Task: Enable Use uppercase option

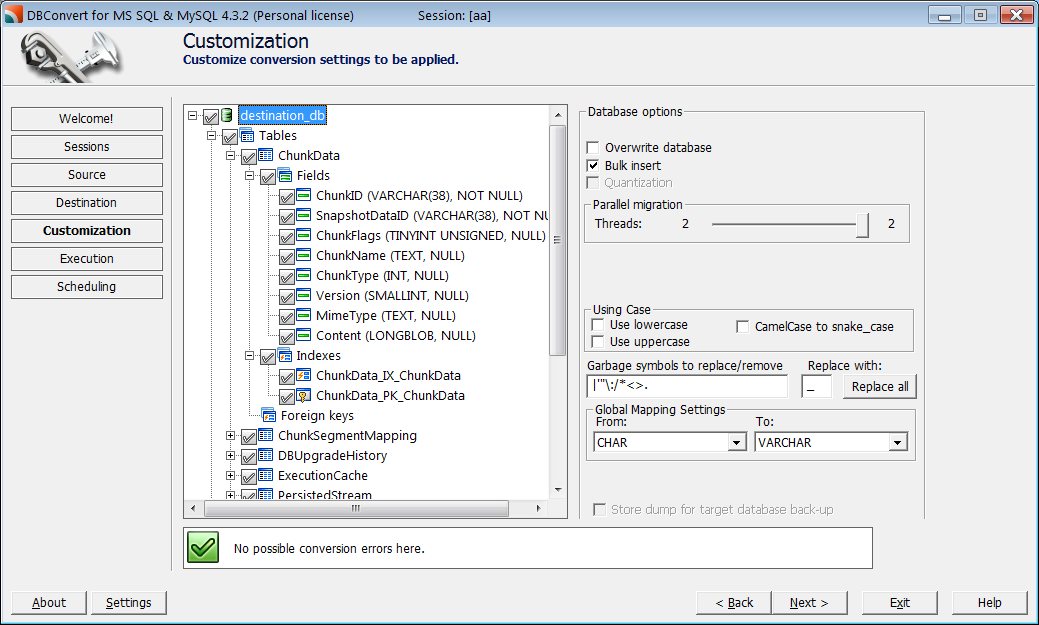Action: tap(598, 341)
